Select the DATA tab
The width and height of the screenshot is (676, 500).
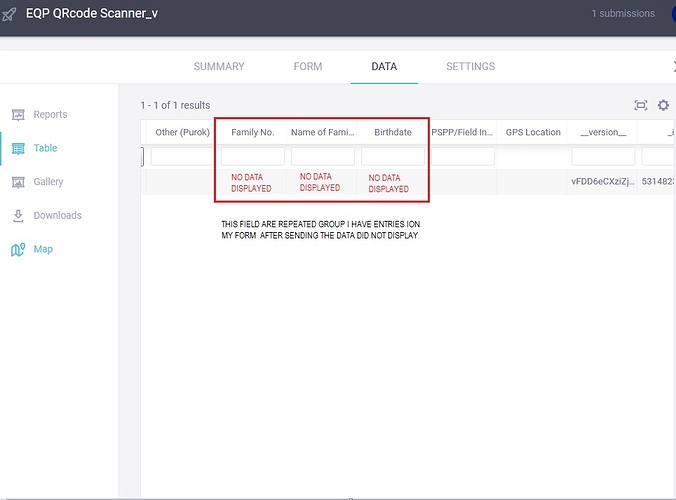point(384,67)
